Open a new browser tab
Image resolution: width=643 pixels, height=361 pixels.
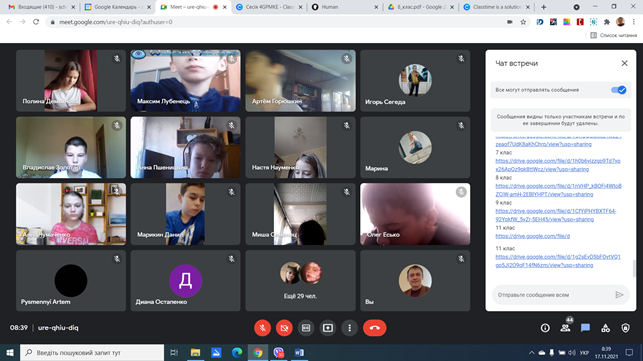tap(543, 7)
